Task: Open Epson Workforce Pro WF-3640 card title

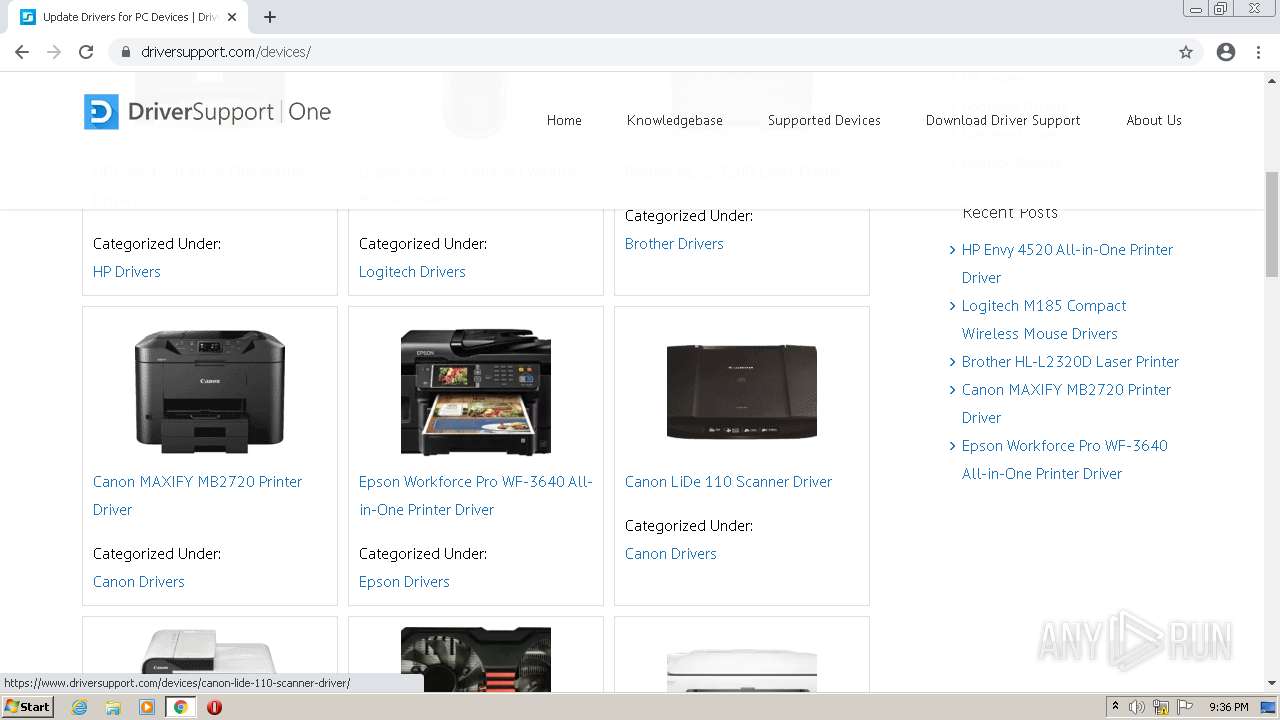Action: tap(476, 496)
